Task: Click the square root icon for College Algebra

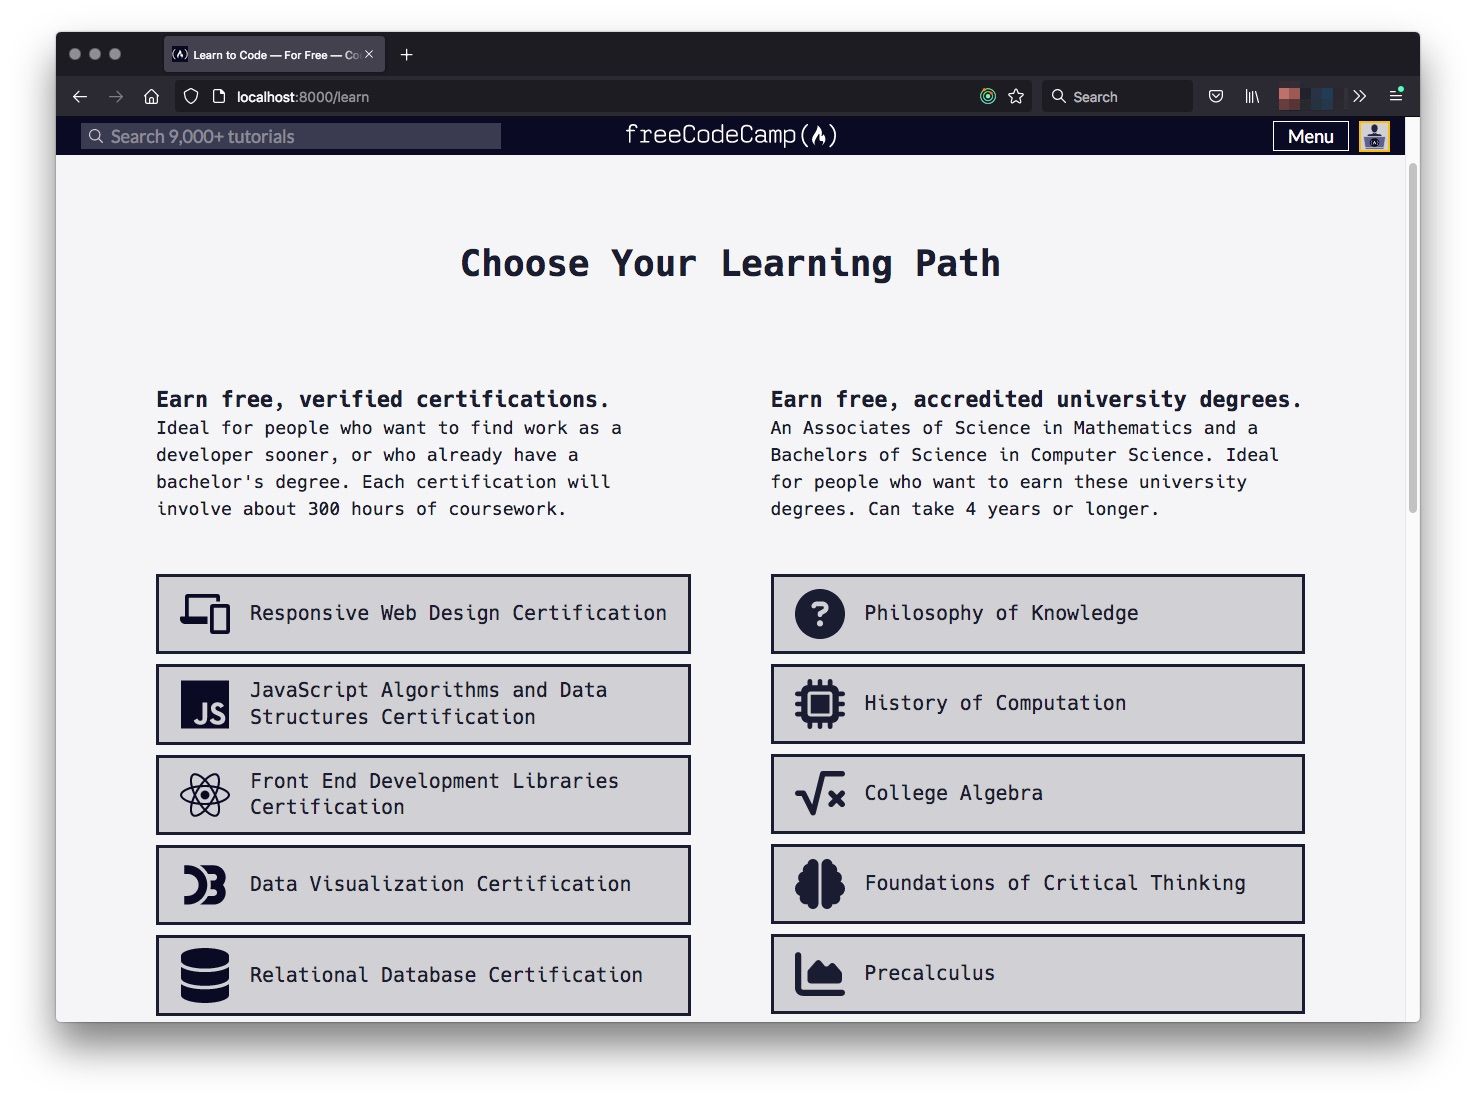Action: coord(818,793)
